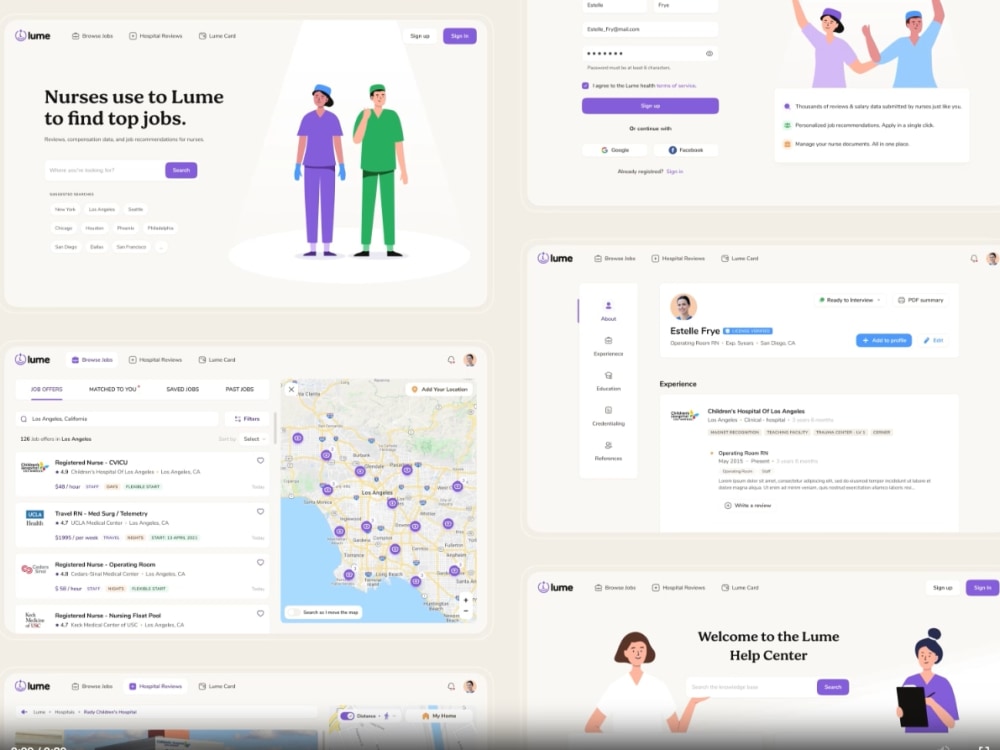Screen dimensions: 1000x750
Task: Click the Los Angeles, California search field
Action: [117, 419]
